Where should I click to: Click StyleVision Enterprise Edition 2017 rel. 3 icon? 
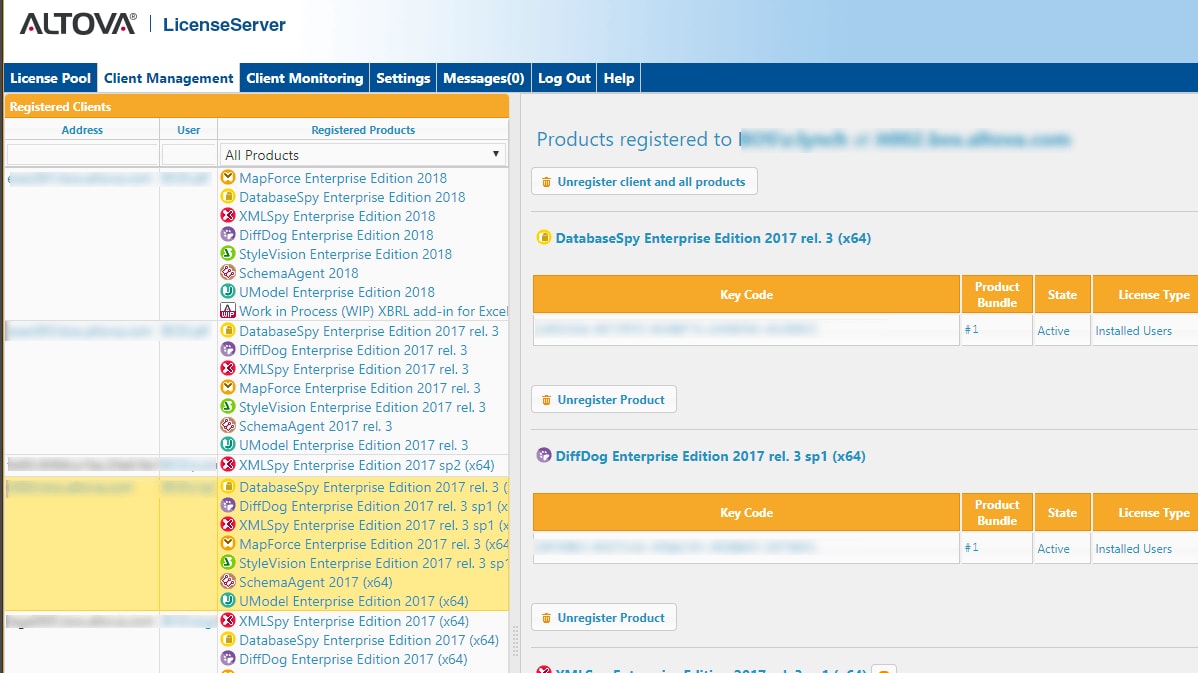pyautogui.click(x=228, y=406)
